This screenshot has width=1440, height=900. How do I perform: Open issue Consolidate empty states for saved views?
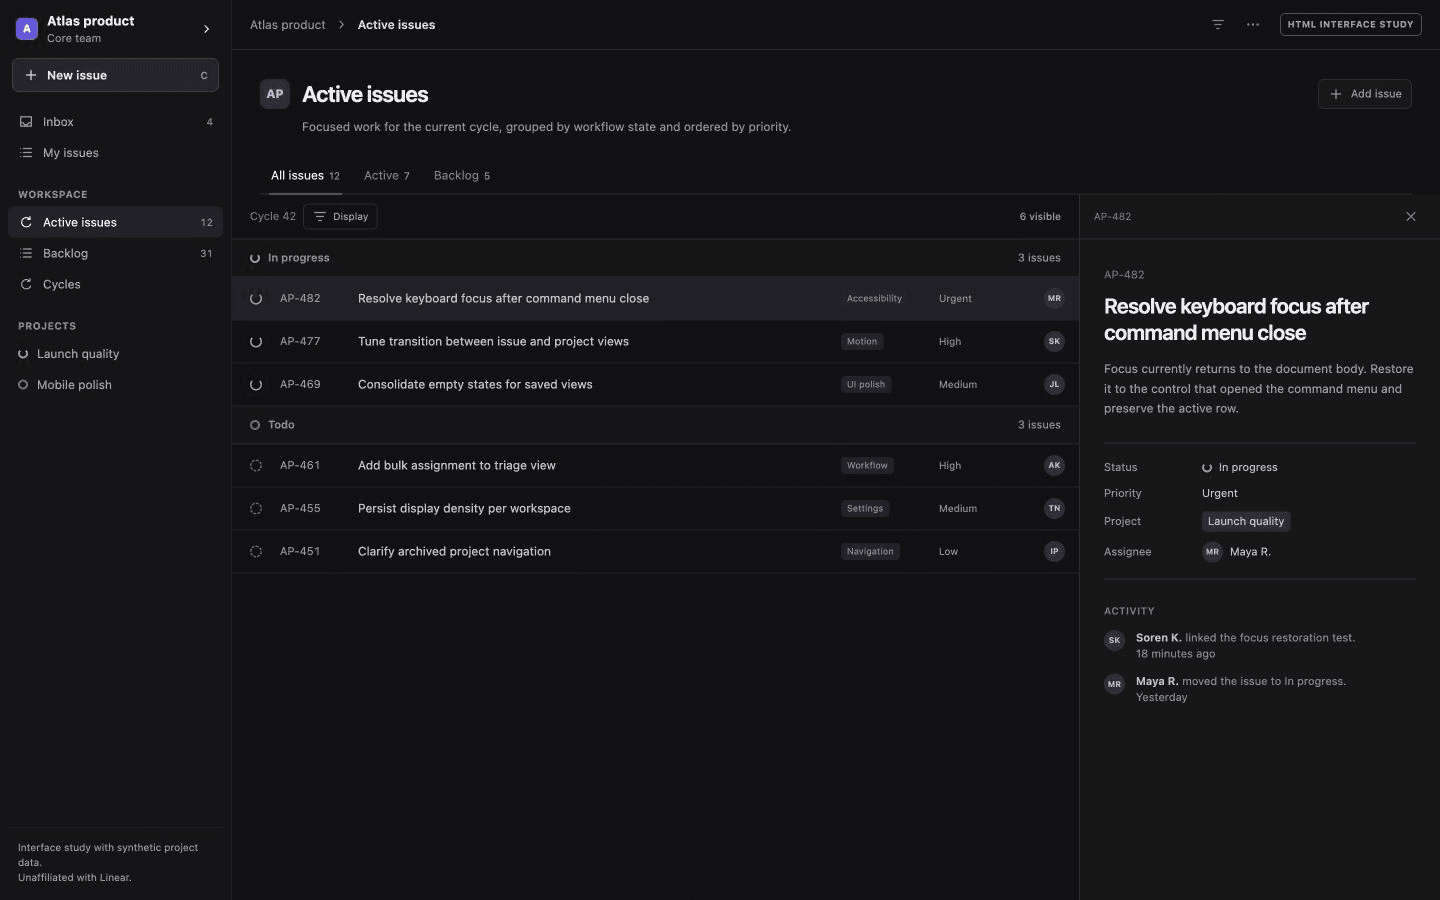655,385
